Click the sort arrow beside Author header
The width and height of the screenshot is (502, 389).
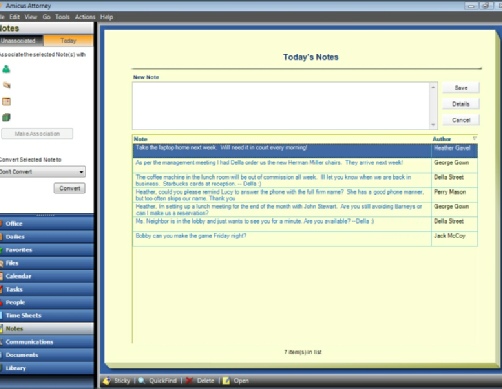(474, 138)
